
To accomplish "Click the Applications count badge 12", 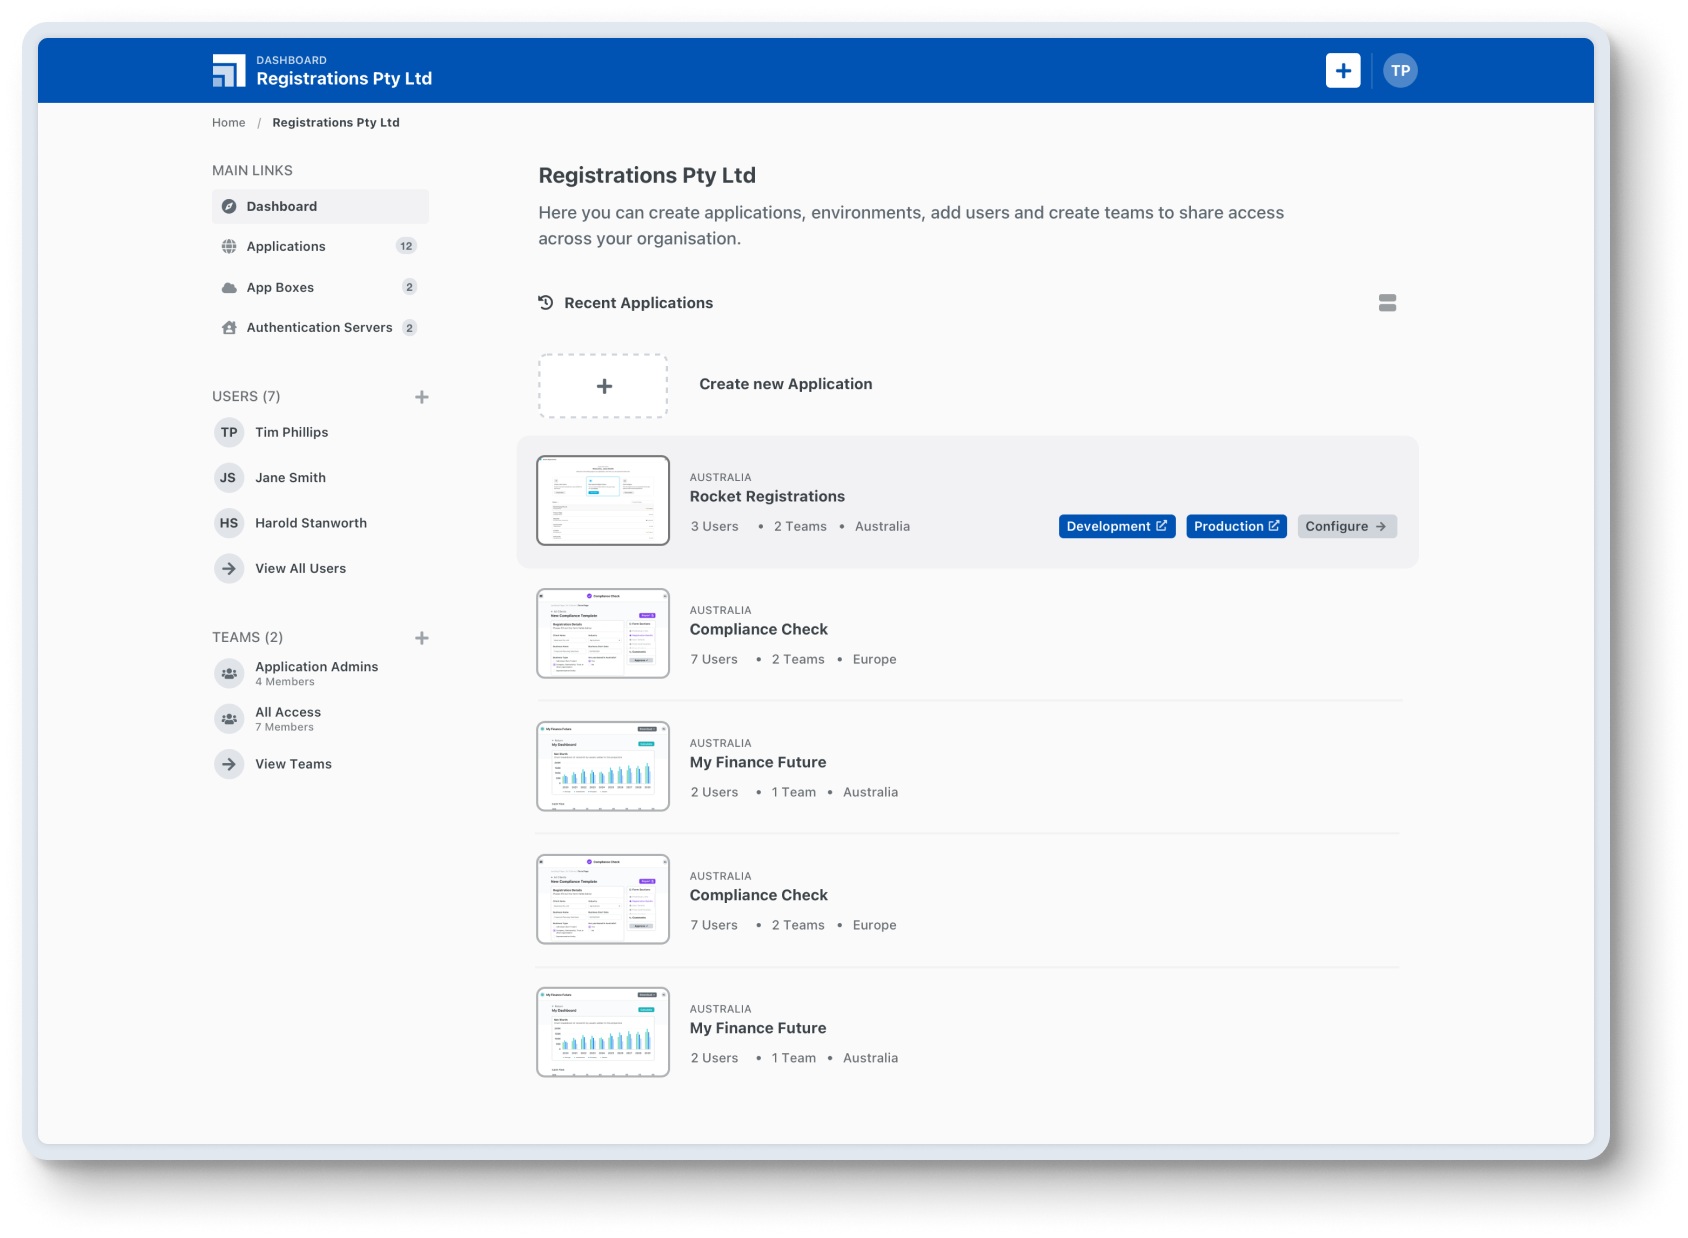I will coord(406,246).
